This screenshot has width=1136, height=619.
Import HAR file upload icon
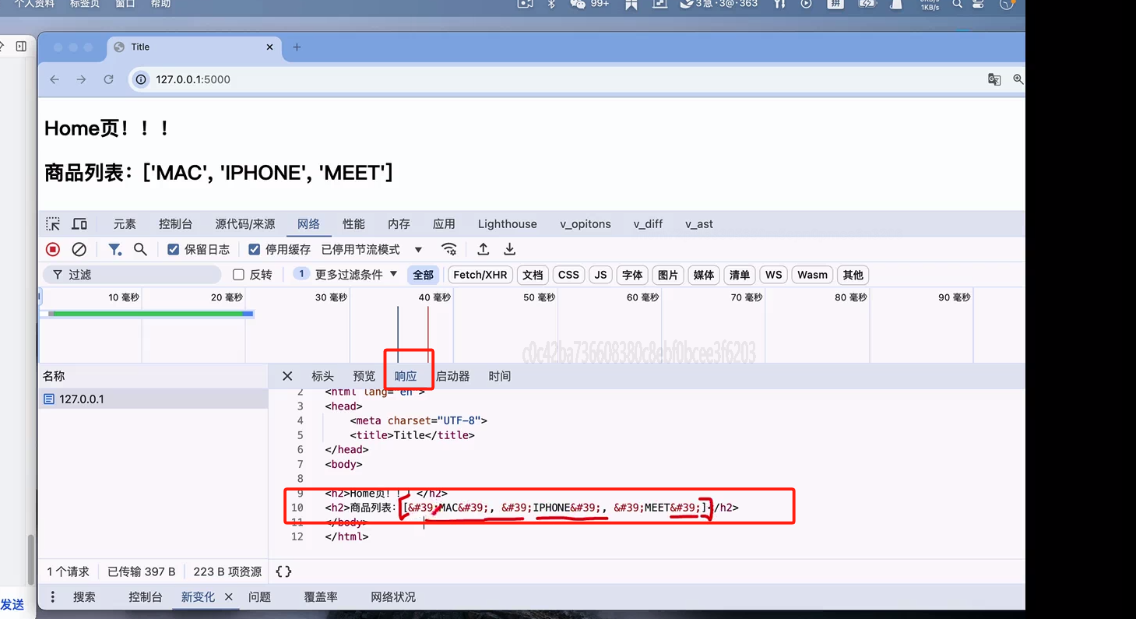click(483, 249)
